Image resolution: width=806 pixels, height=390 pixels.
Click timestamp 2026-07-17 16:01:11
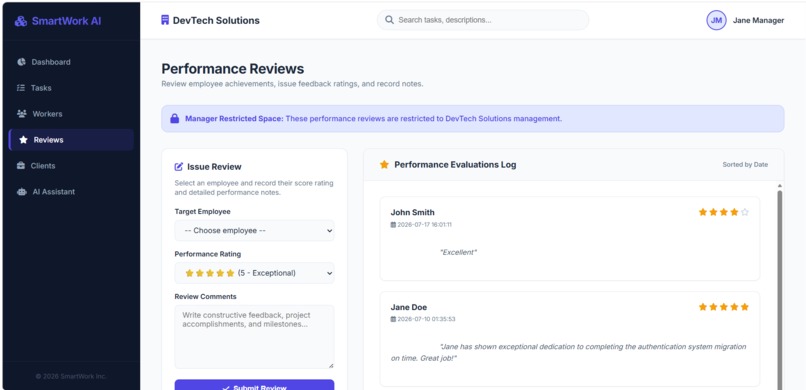pos(425,225)
